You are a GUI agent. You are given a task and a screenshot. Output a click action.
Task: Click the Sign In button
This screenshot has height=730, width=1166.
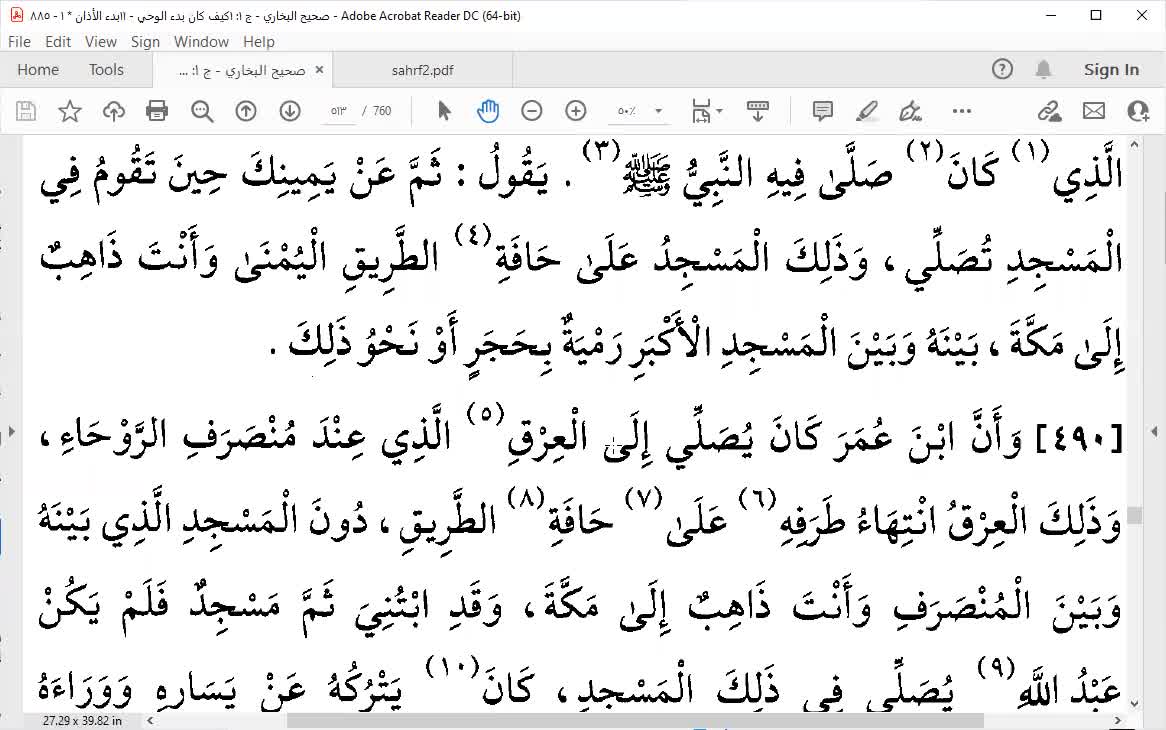click(1111, 70)
